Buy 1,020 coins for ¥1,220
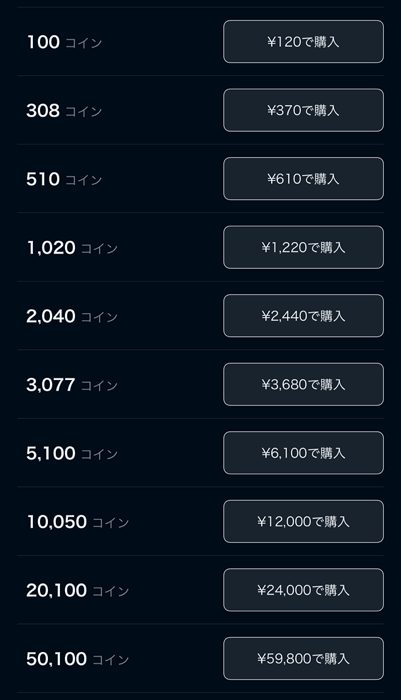 [x=303, y=247]
